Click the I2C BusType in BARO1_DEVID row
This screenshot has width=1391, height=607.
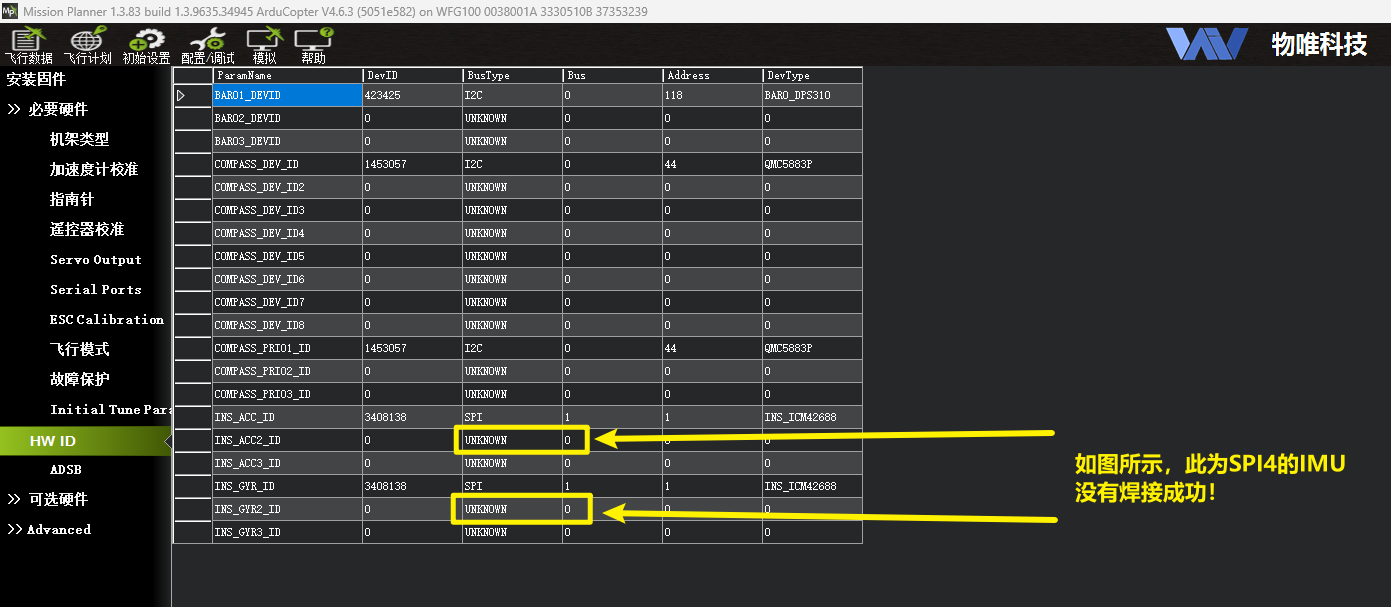coord(512,95)
